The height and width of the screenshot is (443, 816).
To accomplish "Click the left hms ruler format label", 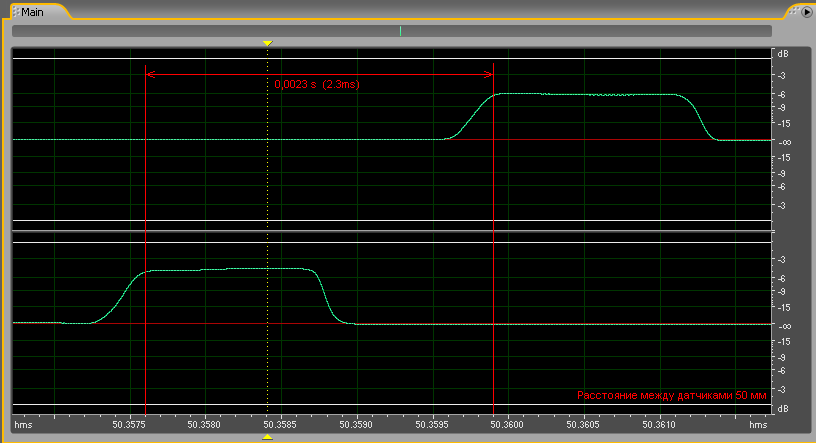I will pos(23,425).
